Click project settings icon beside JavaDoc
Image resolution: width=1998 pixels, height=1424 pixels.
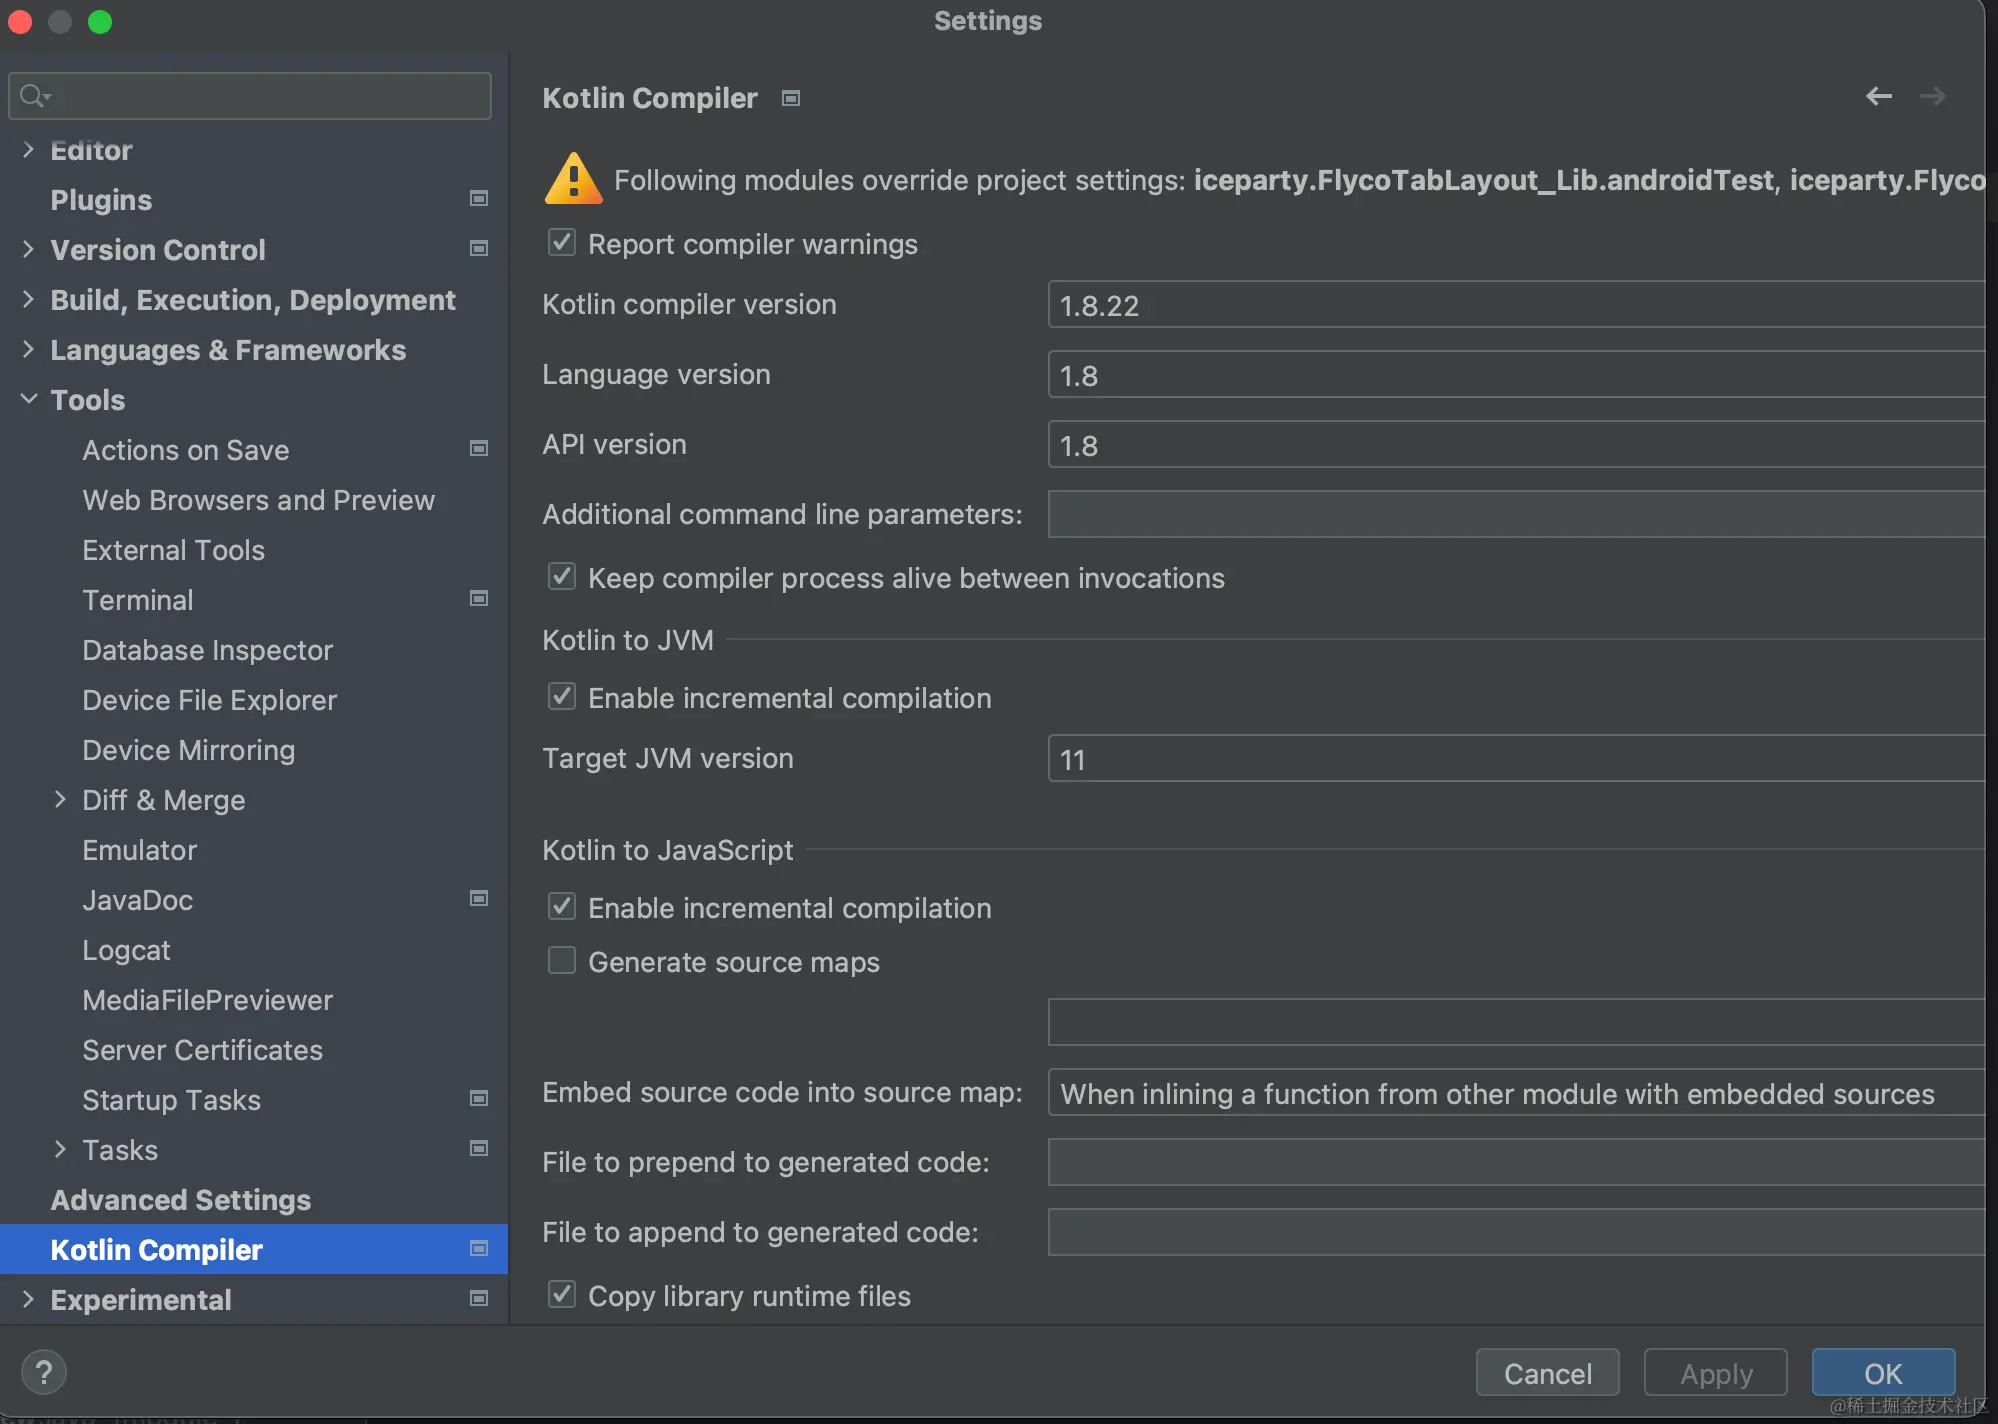coord(479,899)
